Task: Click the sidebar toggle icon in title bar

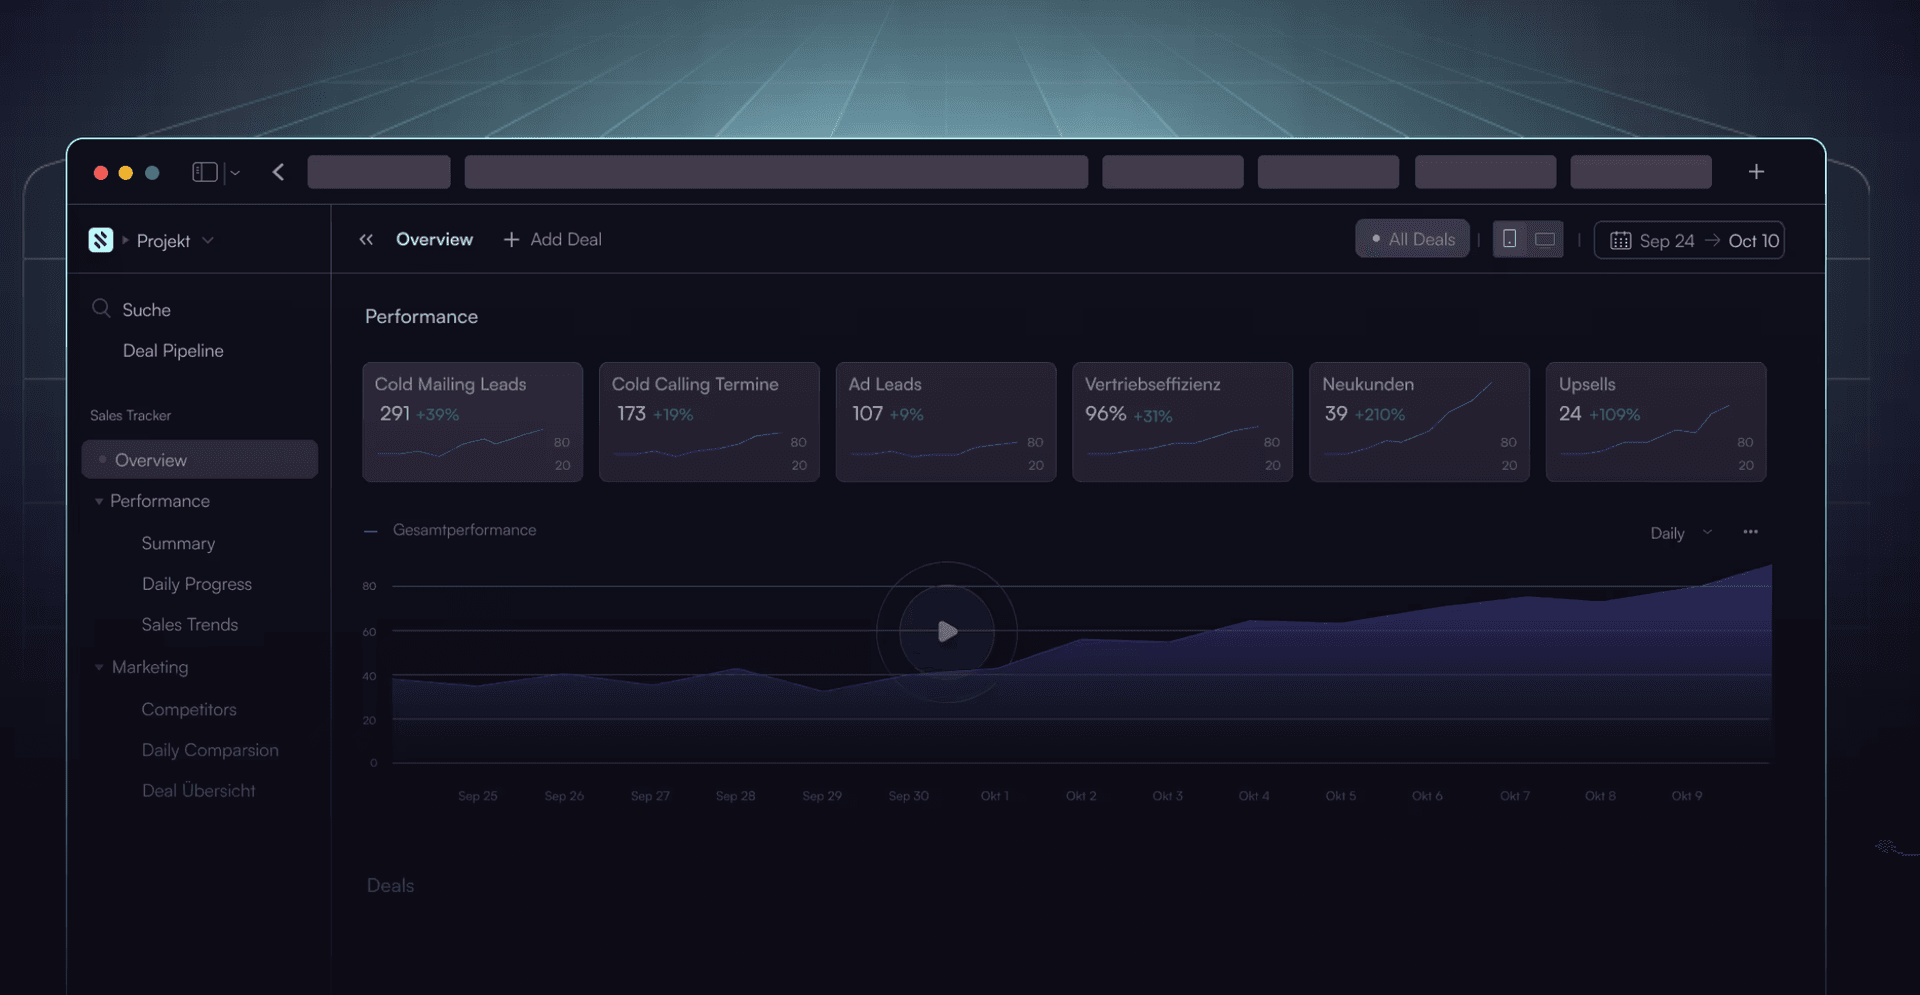Action: [204, 172]
